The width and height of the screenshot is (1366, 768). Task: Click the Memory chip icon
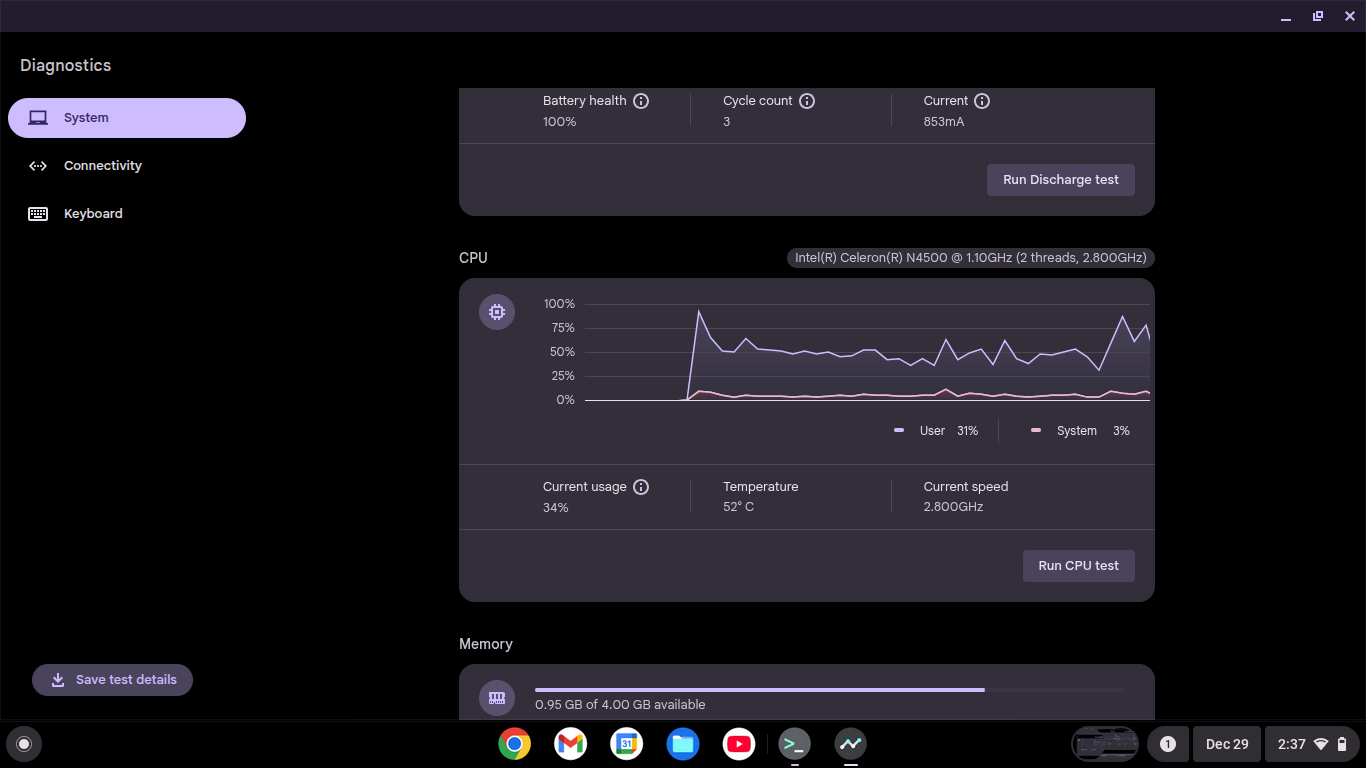tap(497, 698)
